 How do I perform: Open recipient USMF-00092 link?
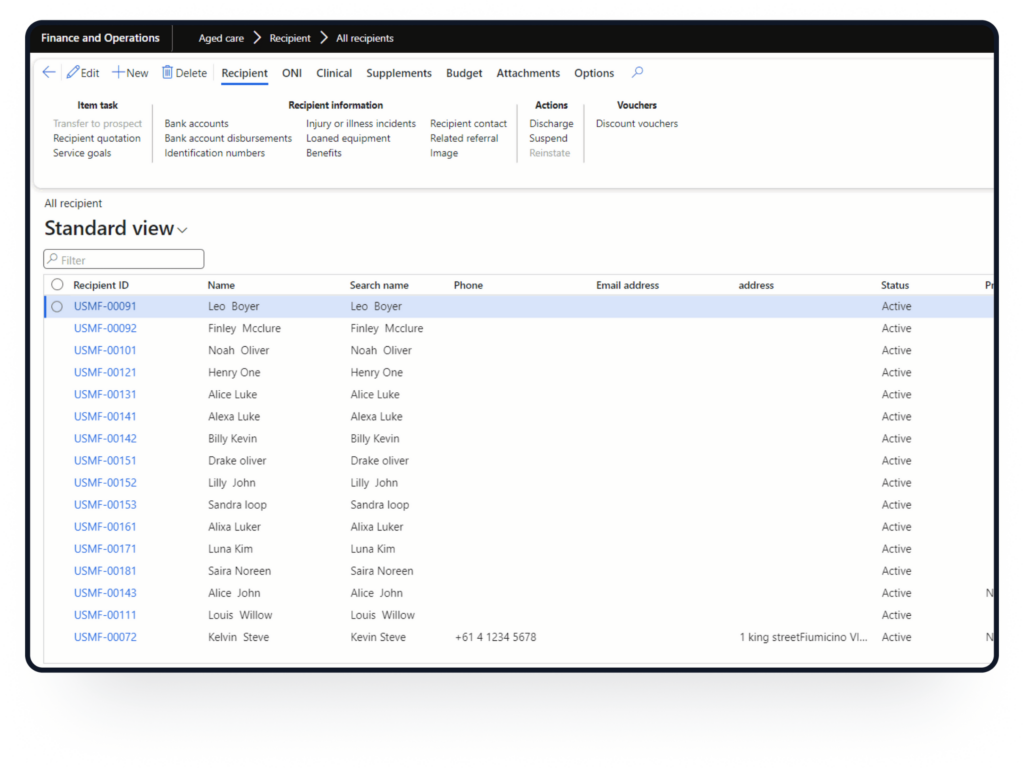click(105, 328)
